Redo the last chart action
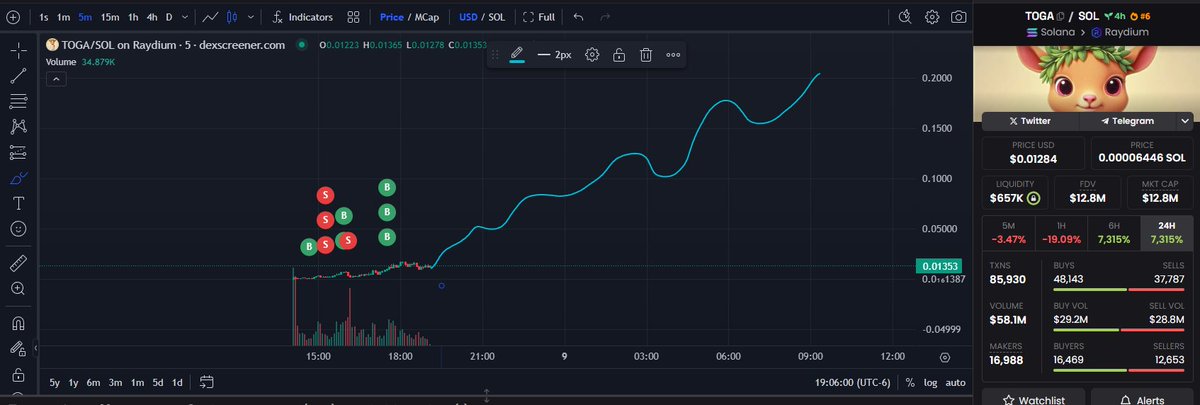The height and width of the screenshot is (405, 1200). pos(607,17)
